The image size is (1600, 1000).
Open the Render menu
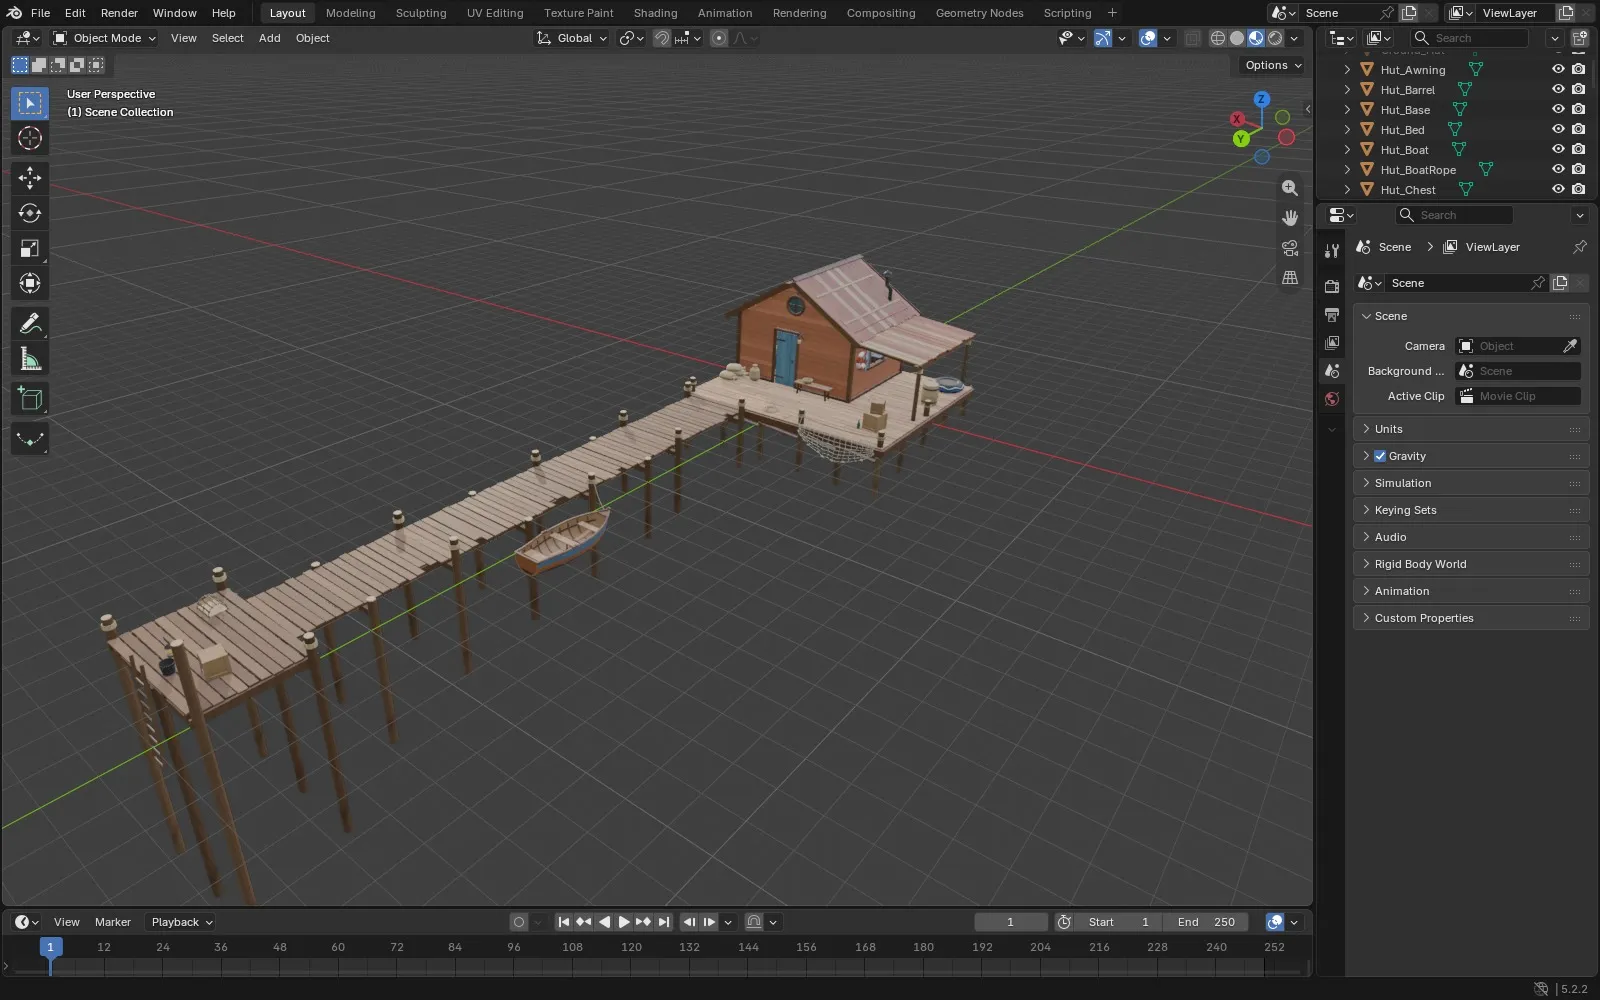click(x=119, y=13)
